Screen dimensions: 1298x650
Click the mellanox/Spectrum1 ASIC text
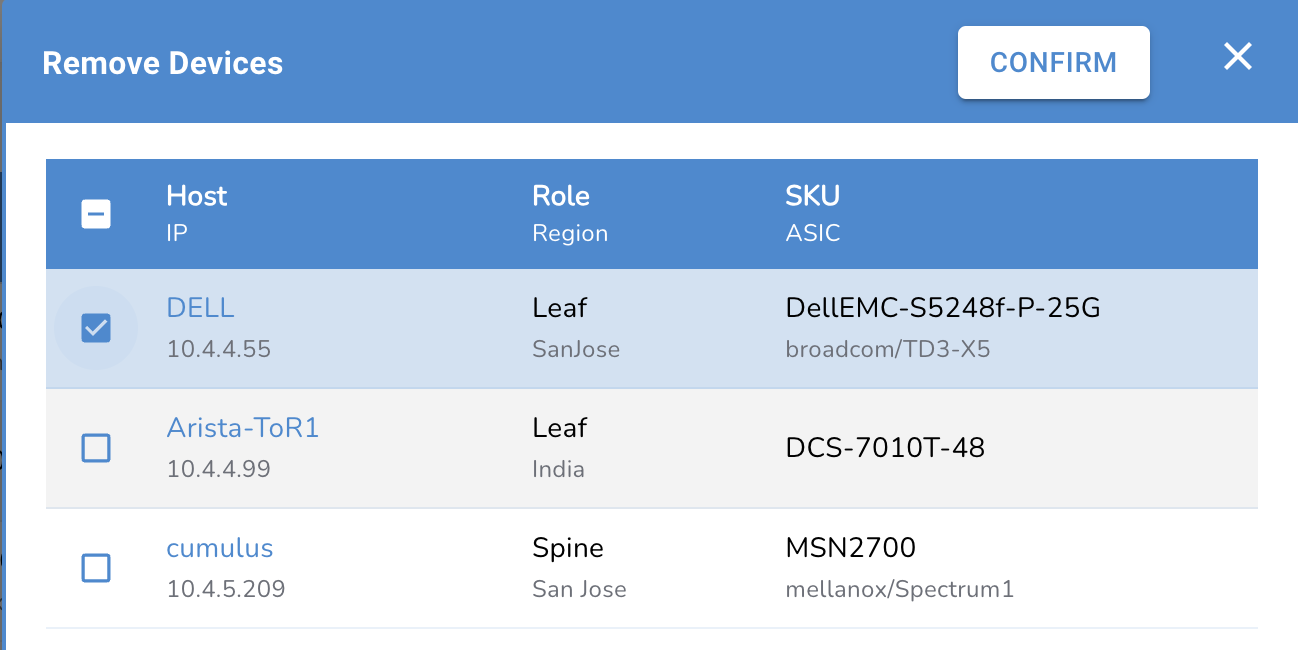(x=899, y=590)
